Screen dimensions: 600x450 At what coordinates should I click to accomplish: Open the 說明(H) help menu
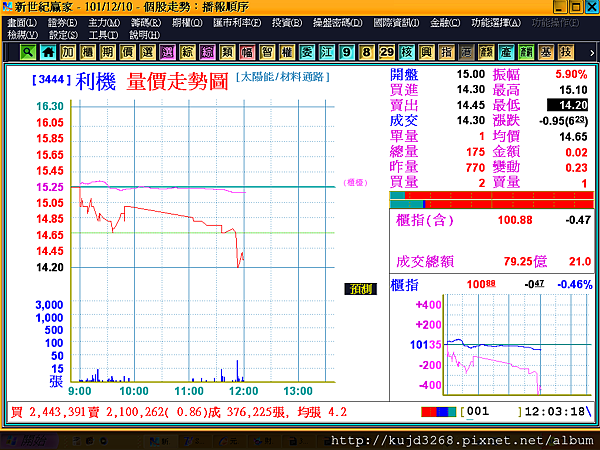coord(144,35)
